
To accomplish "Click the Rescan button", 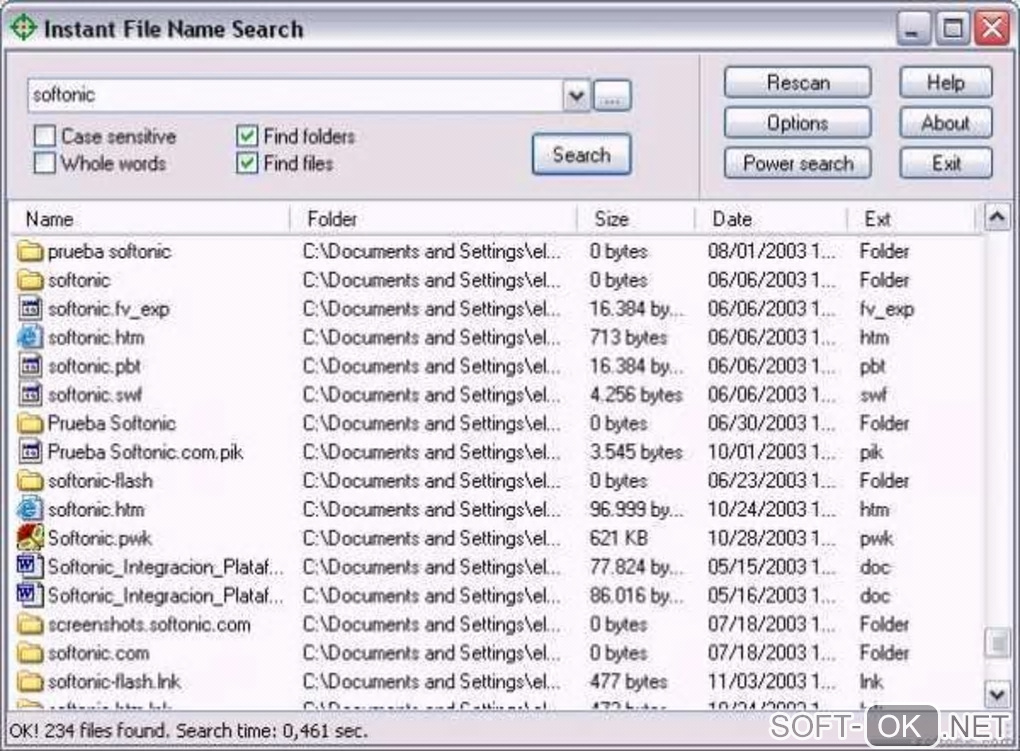I will click(x=798, y=83).
